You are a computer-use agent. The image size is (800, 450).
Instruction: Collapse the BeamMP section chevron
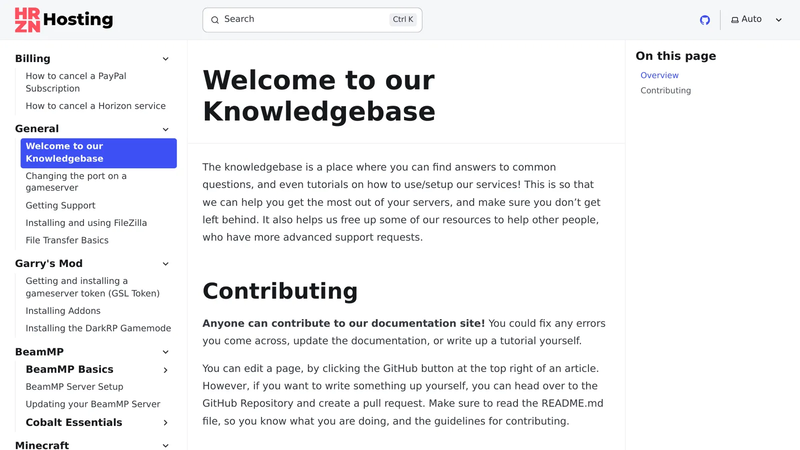165,352
